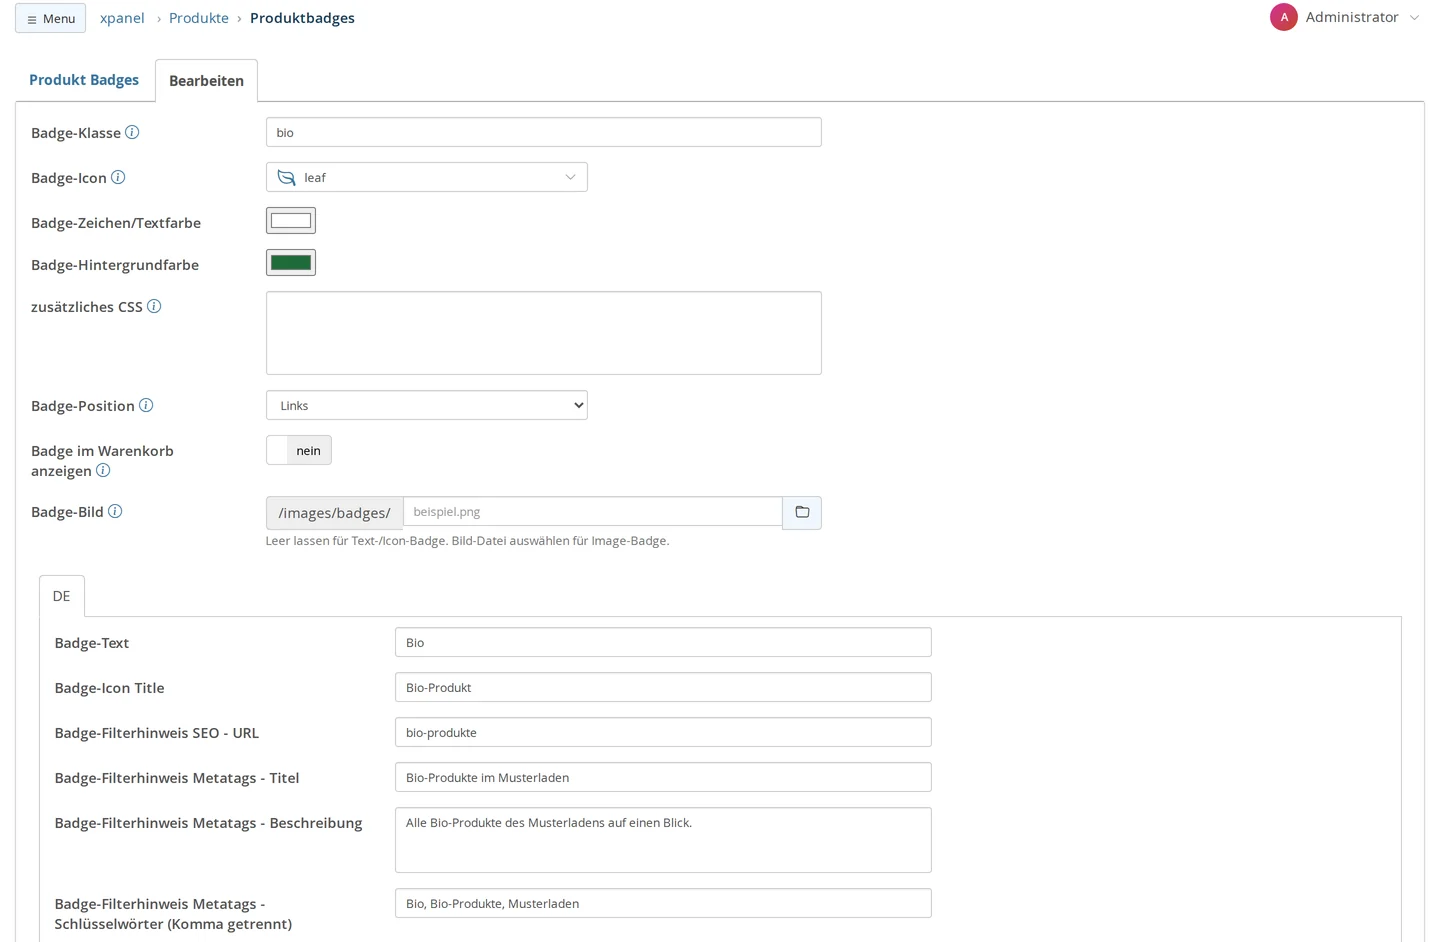Click the Badge-Bild filename field
1440x942 pixels.
pos(593,512)
